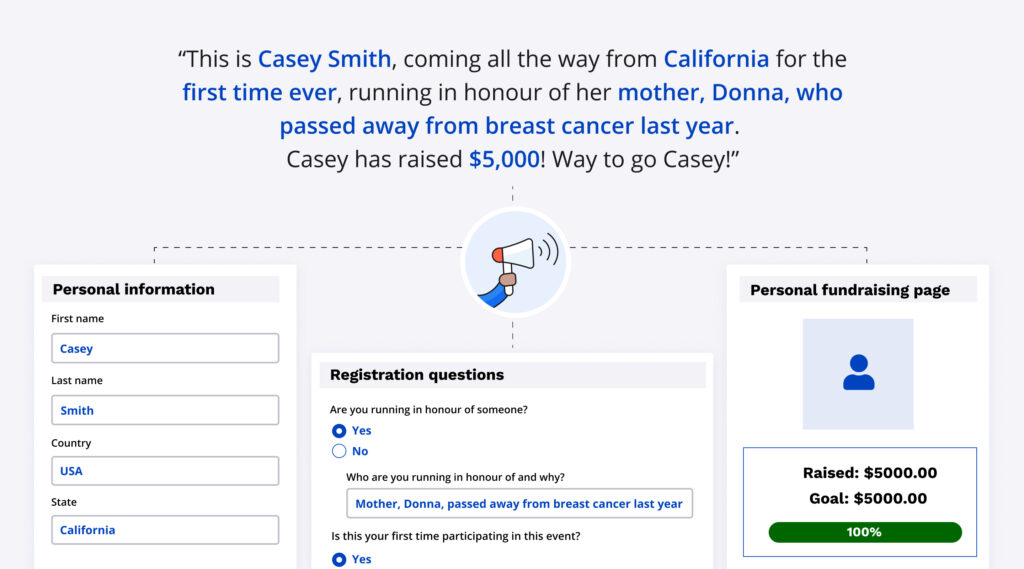Open the State field showing California
1024x569 pixels.
click(x=165, y=530)
